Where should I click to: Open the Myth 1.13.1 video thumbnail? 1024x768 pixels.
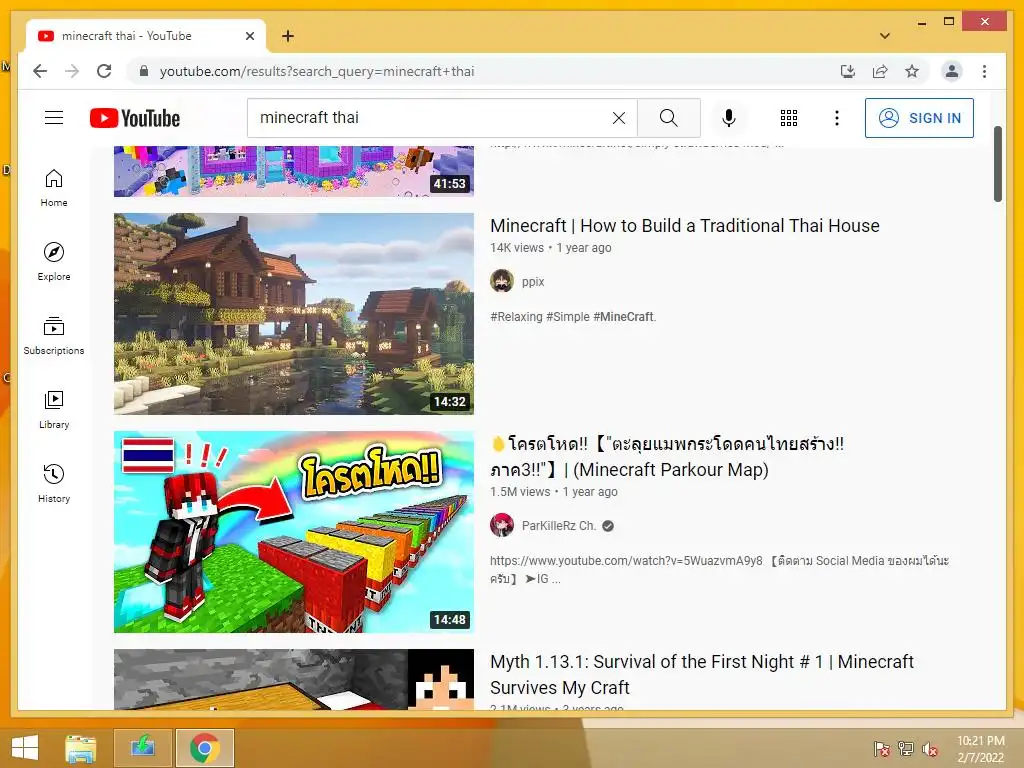coord(294,679)
